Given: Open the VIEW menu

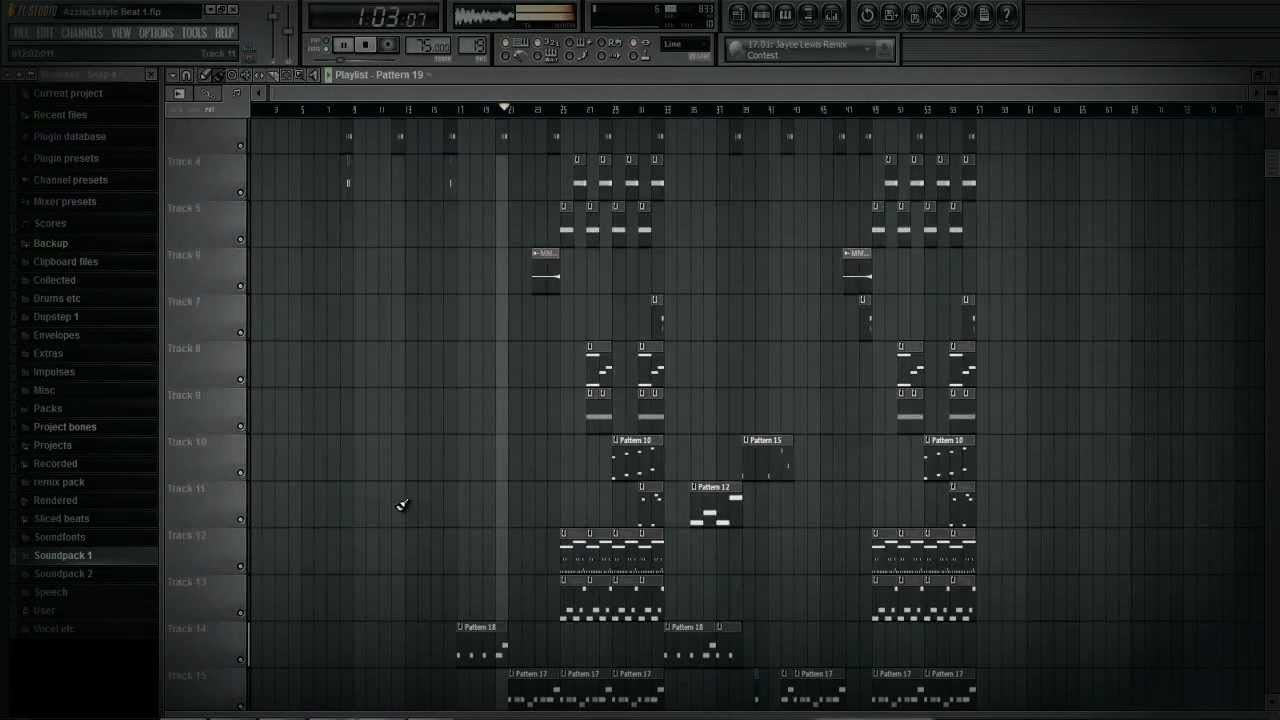Looking at the screenshot, I should tap(121, 33).
